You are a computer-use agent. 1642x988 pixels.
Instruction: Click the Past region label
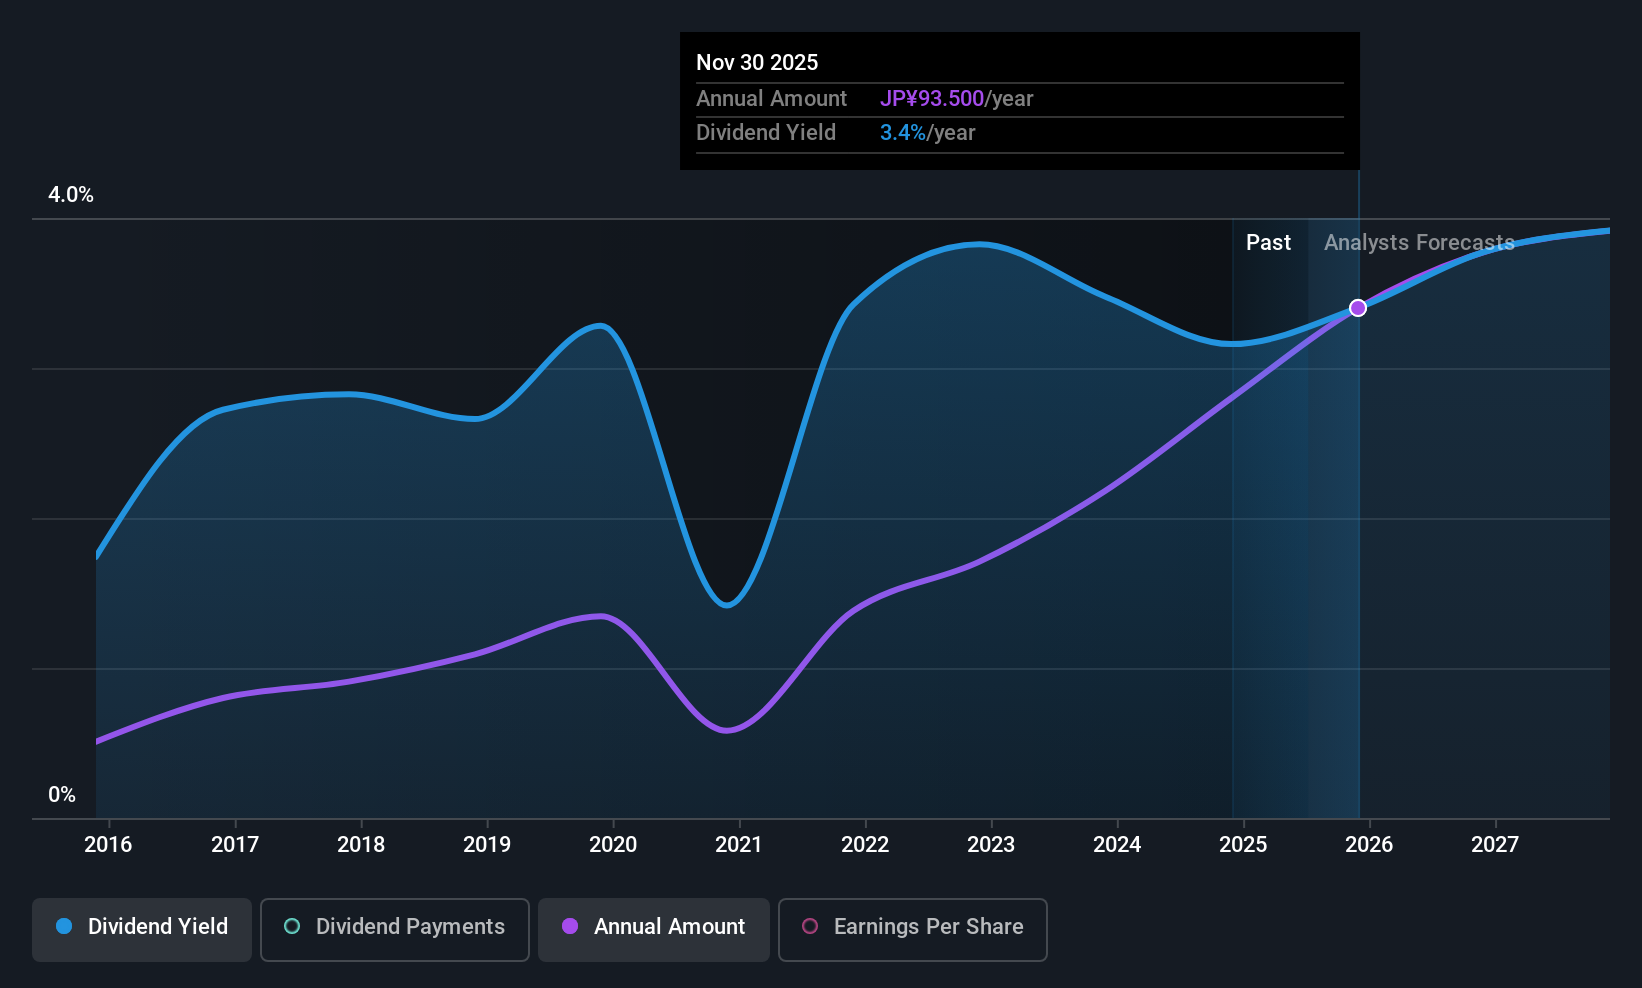pyautogui.click(x=1268, y=243)
